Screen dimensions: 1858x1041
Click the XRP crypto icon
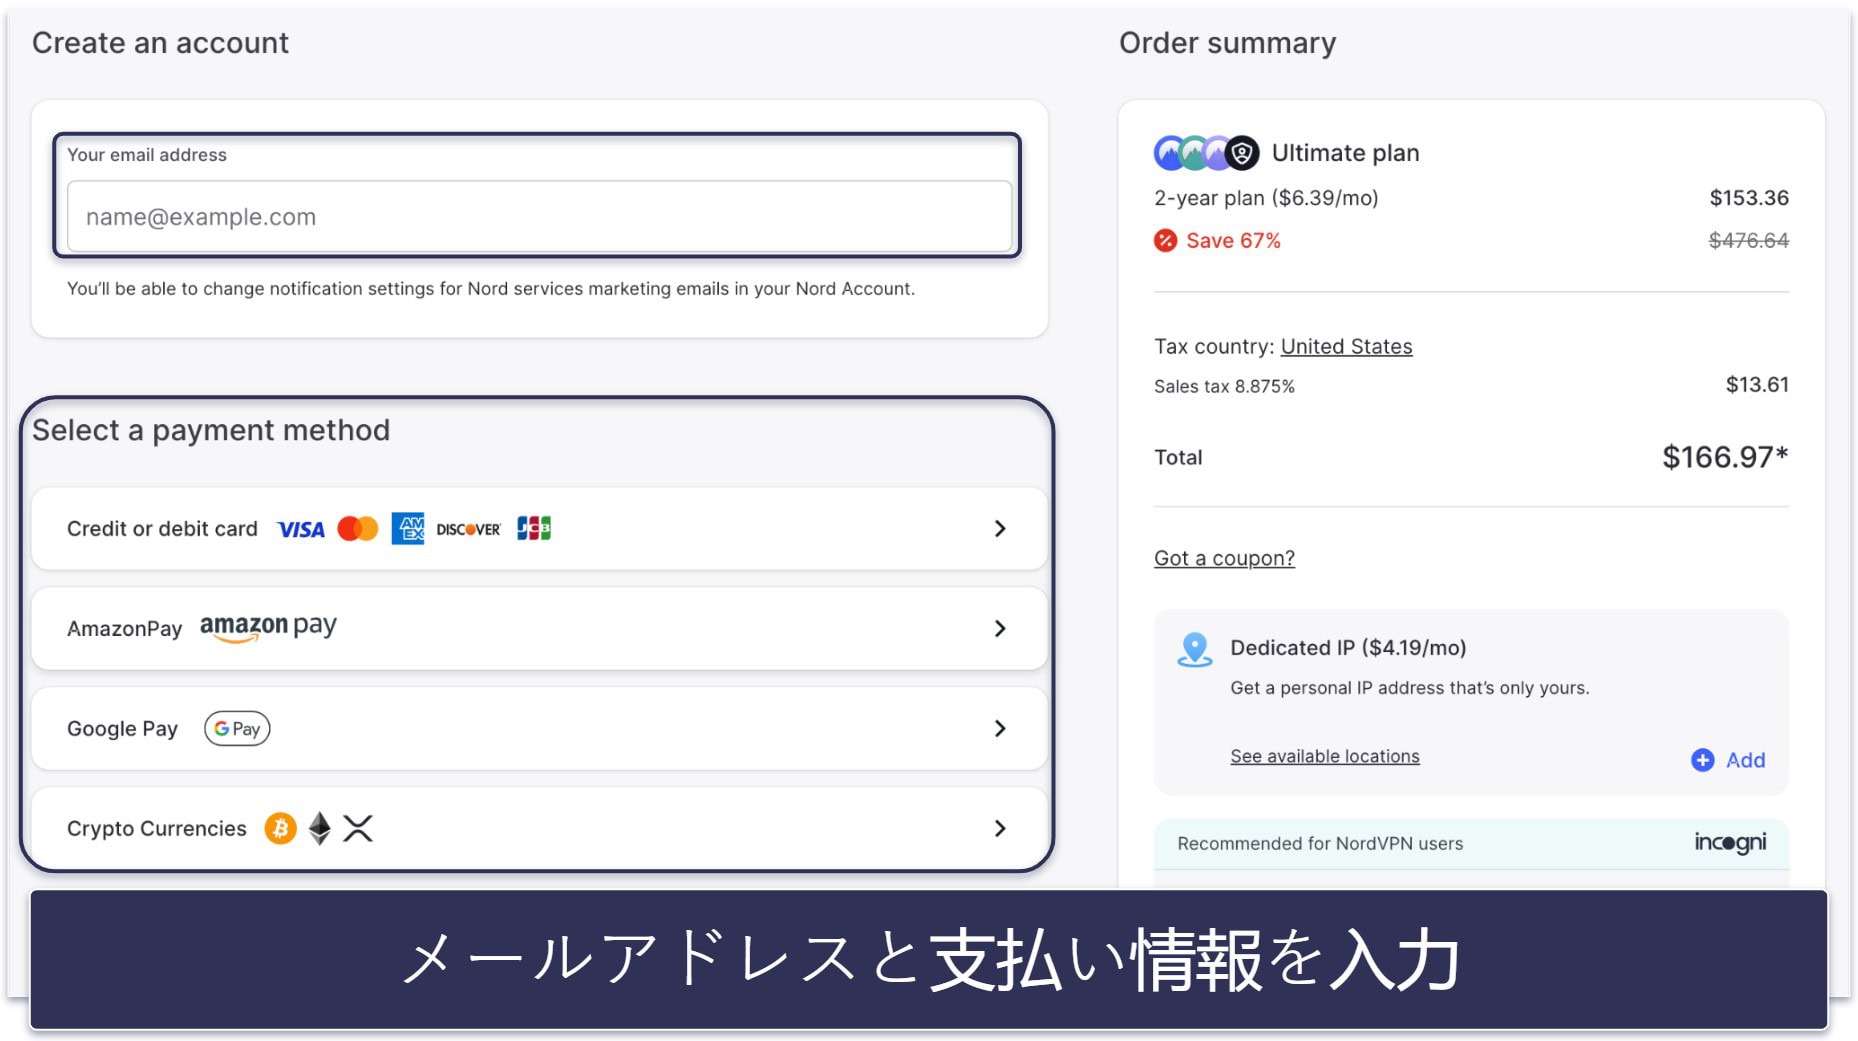(x=358, y=828)
